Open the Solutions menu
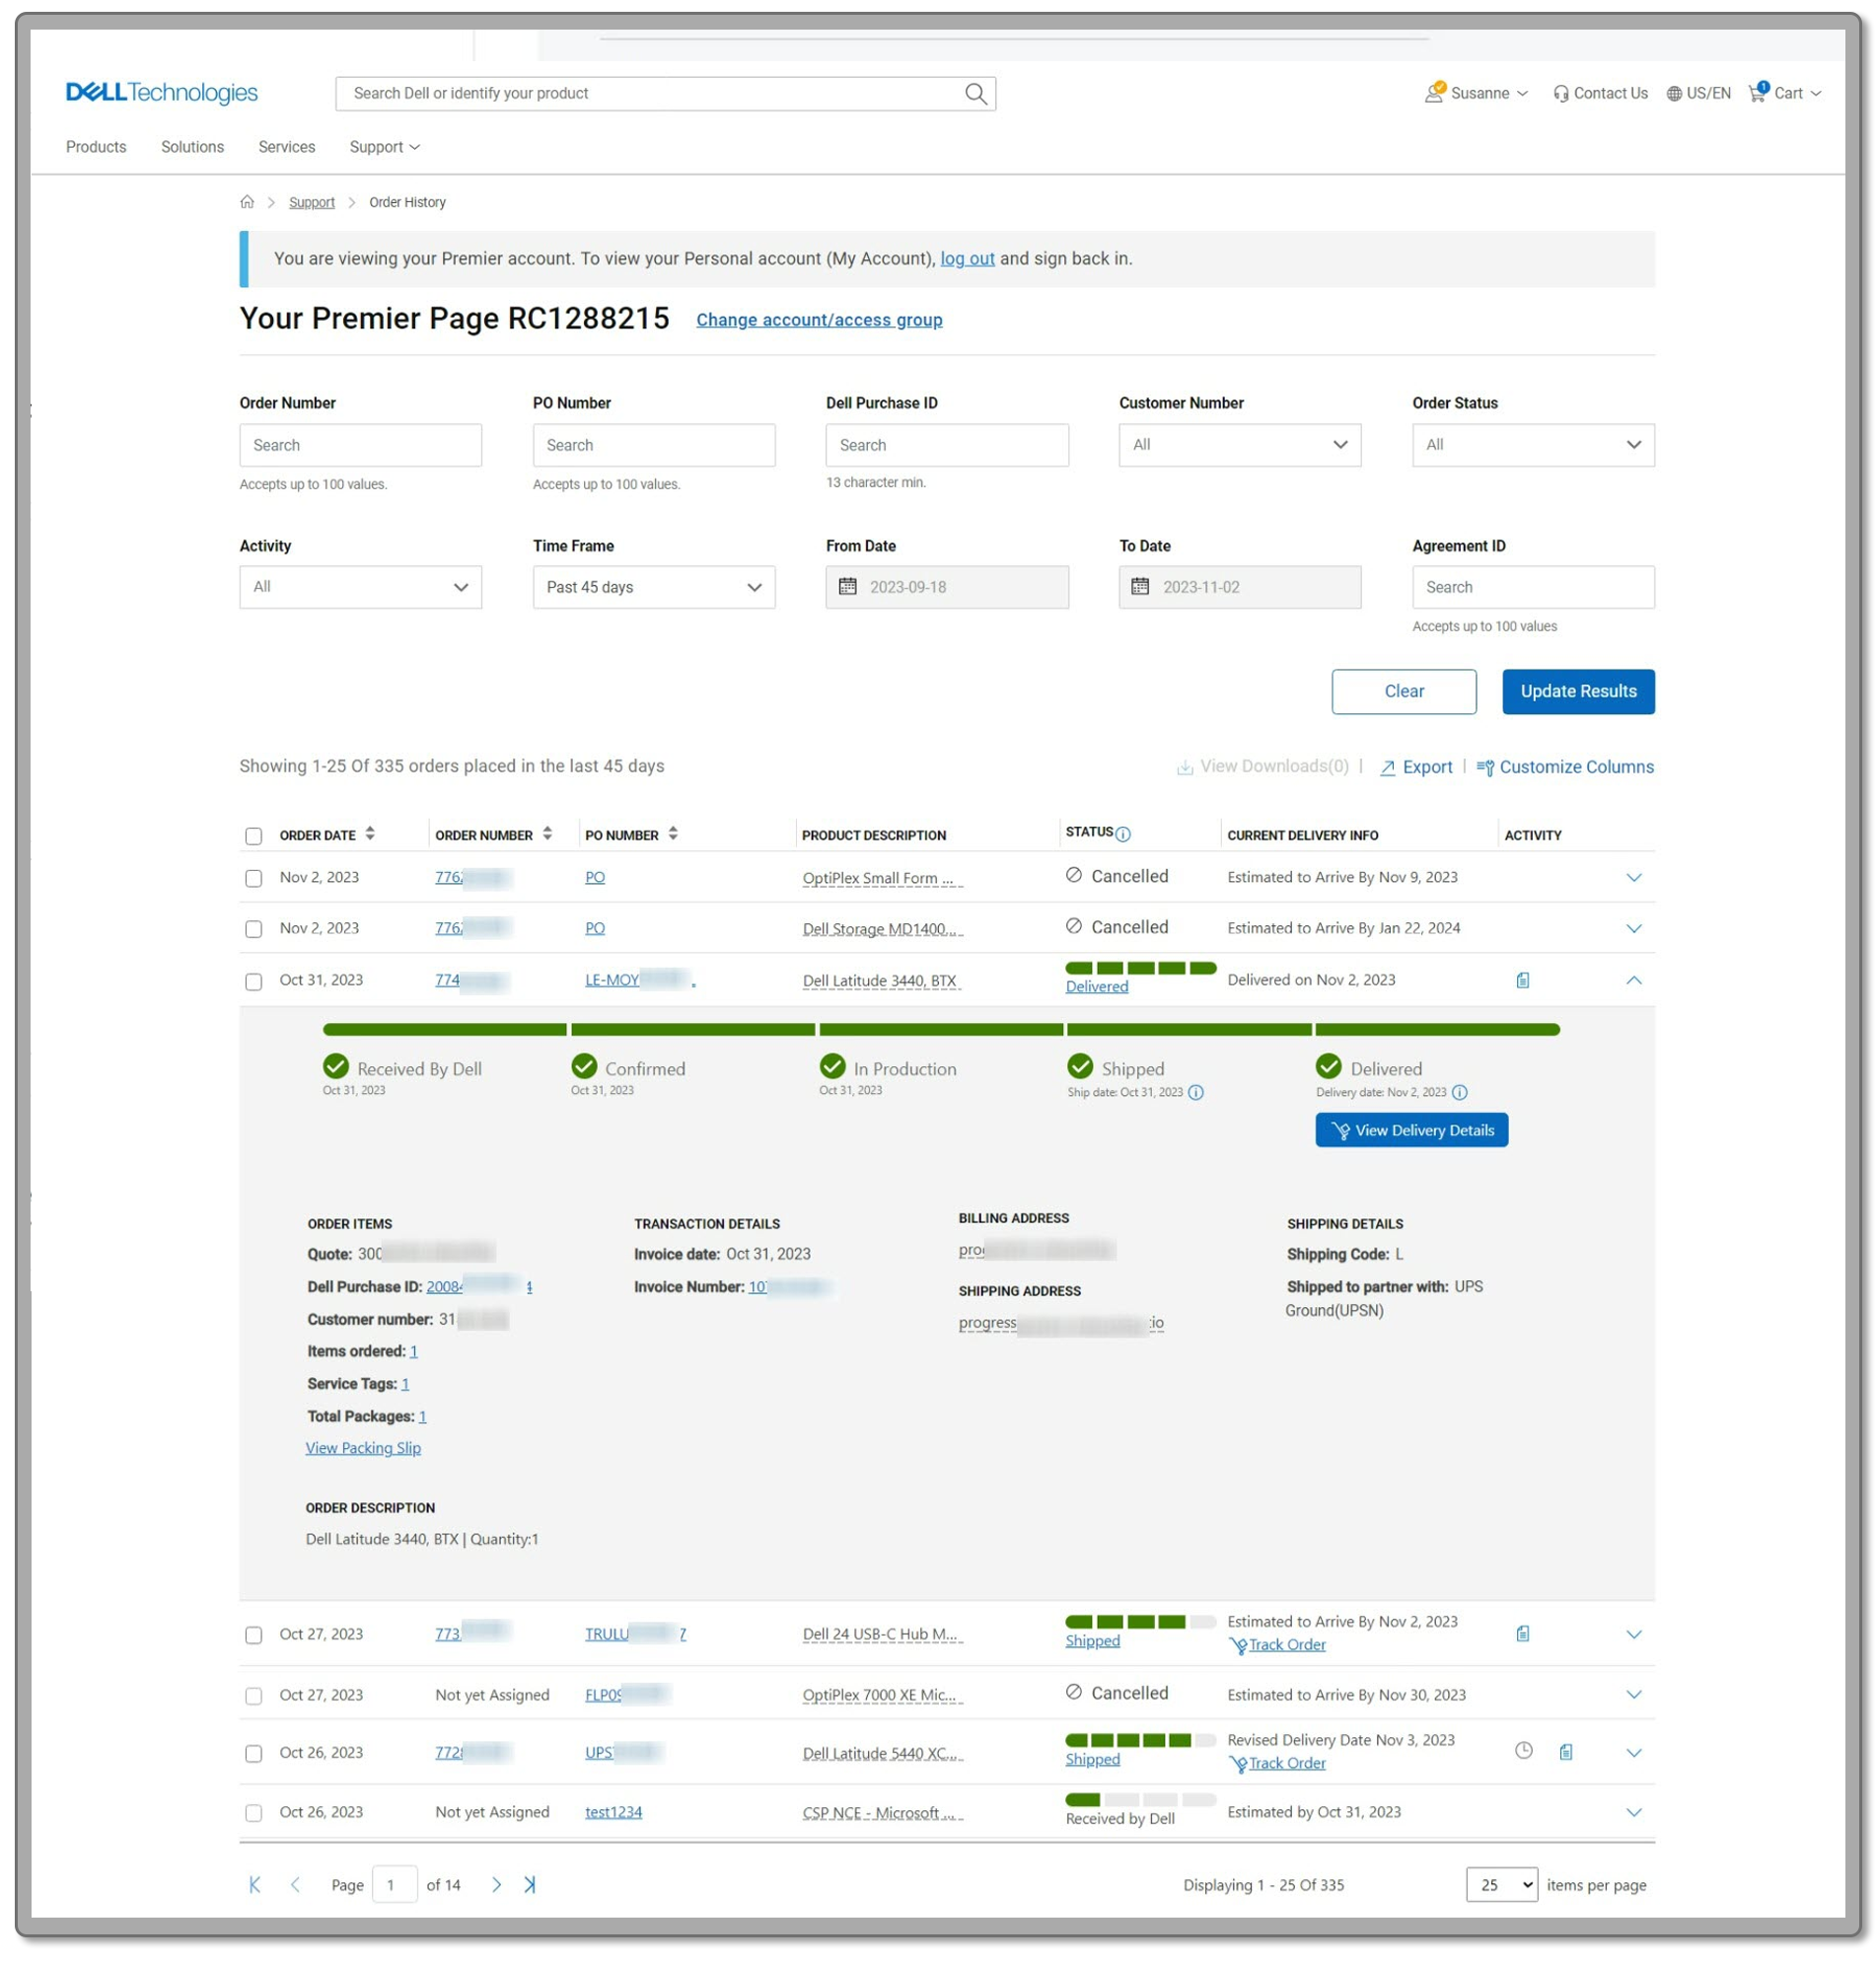Image resolution: width=1876 pixels, height=1962 pixels. click(x=193, y=147)
